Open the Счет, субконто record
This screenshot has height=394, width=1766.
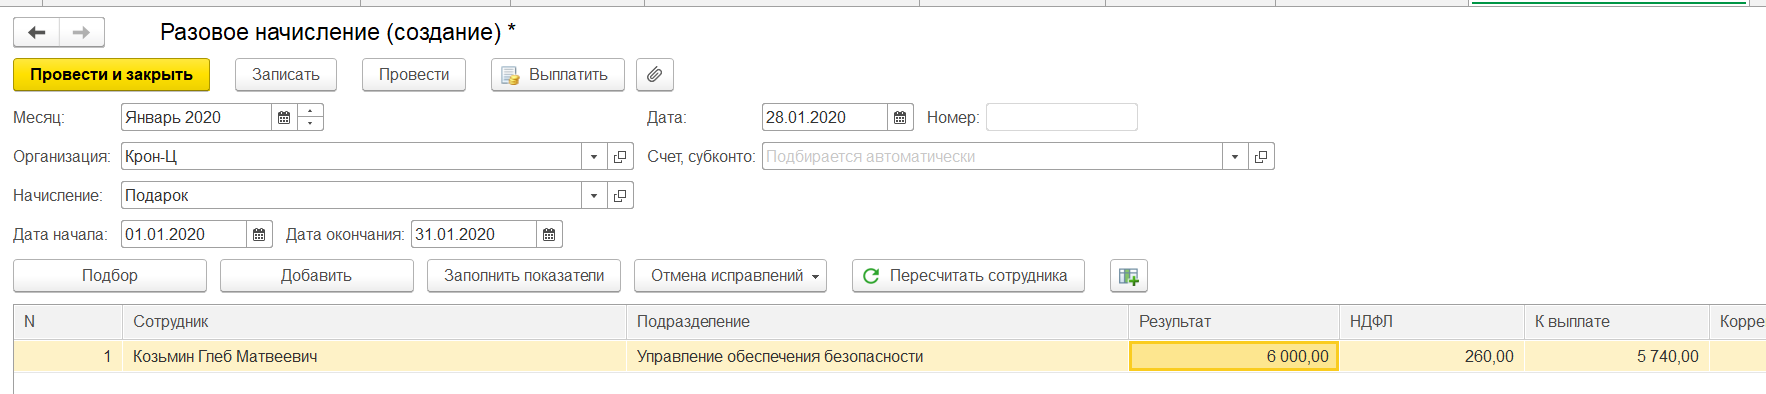(x=1261, y=157)
